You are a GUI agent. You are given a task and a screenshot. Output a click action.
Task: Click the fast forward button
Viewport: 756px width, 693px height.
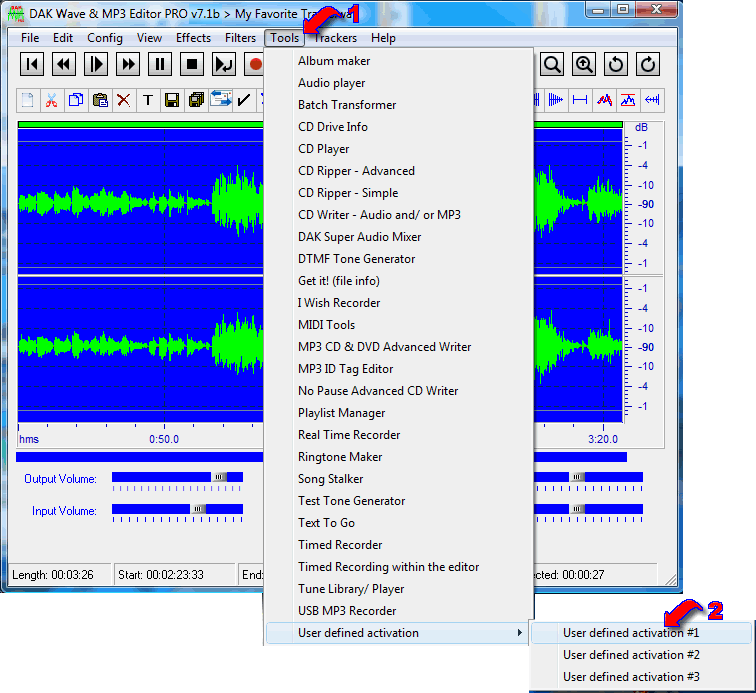[128, 65]
